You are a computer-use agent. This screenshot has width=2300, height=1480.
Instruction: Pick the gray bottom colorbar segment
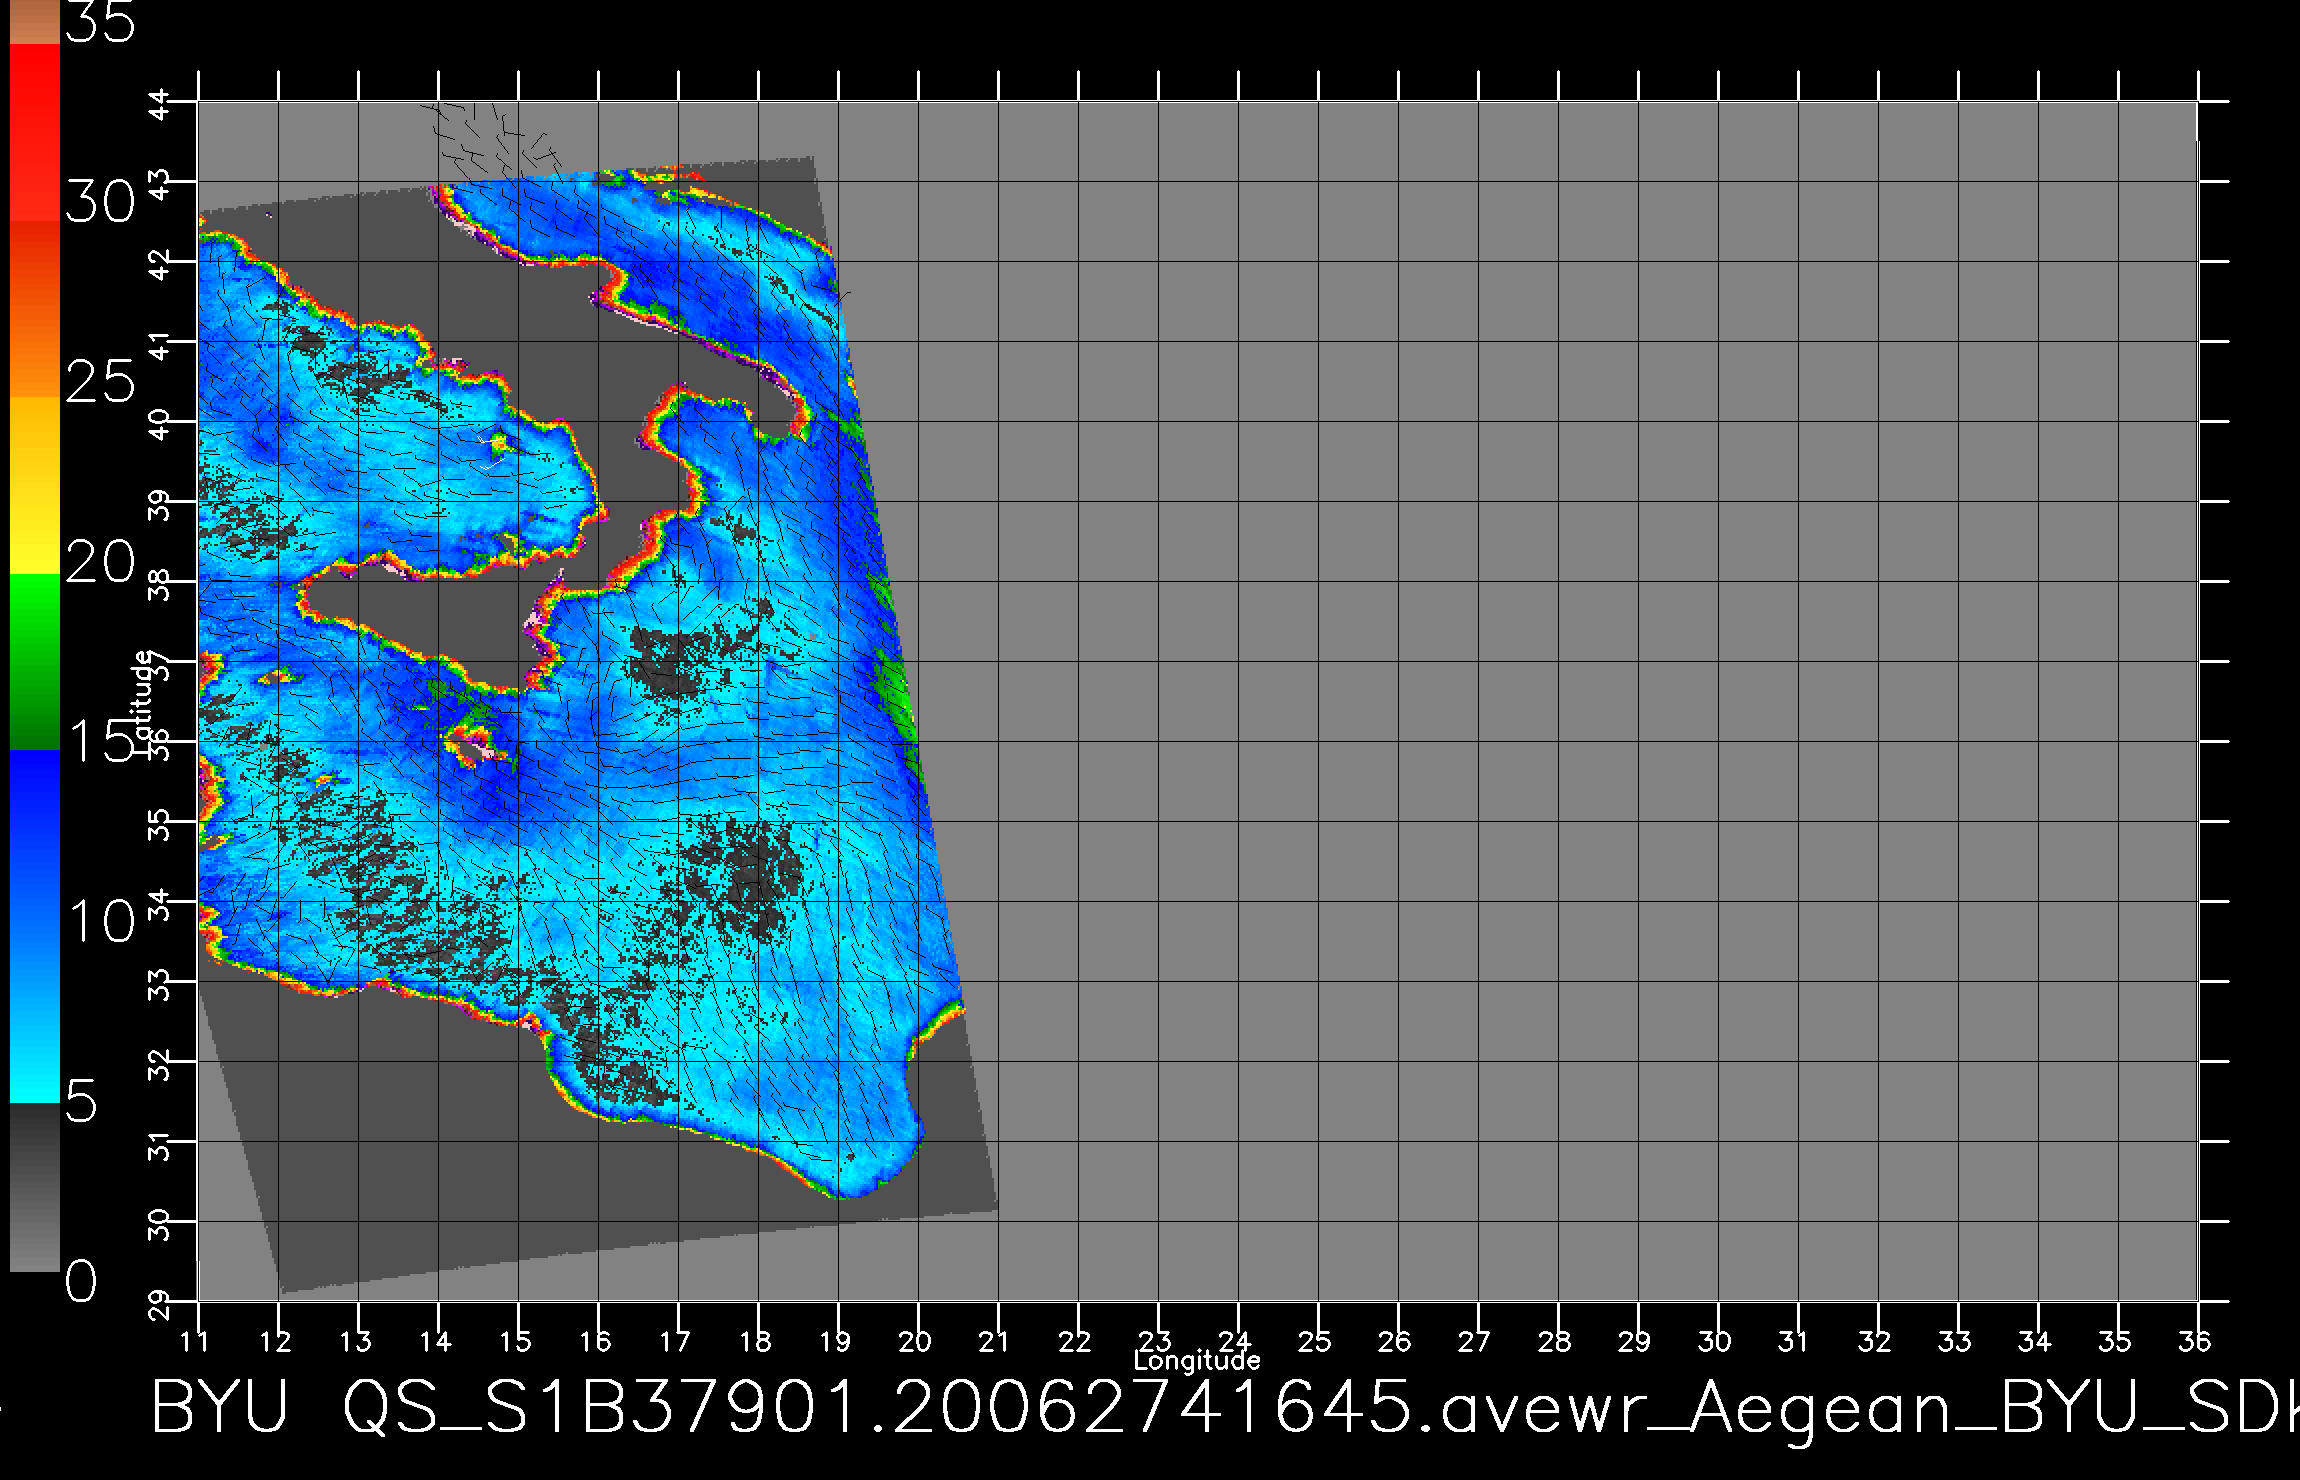[35, 1188]
